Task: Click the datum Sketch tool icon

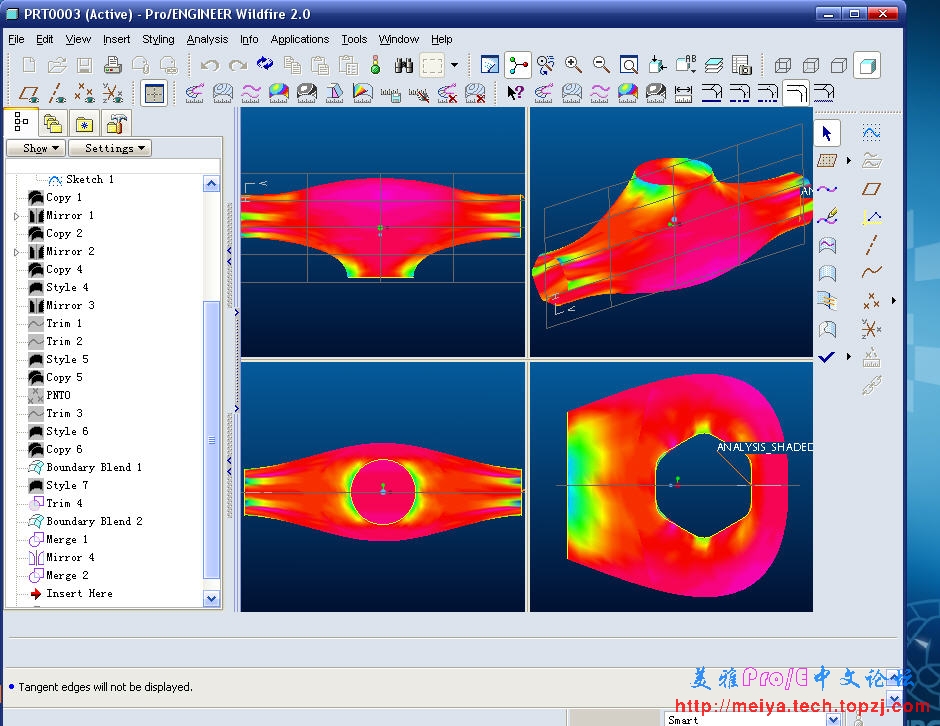Action: tap(871, 132)
